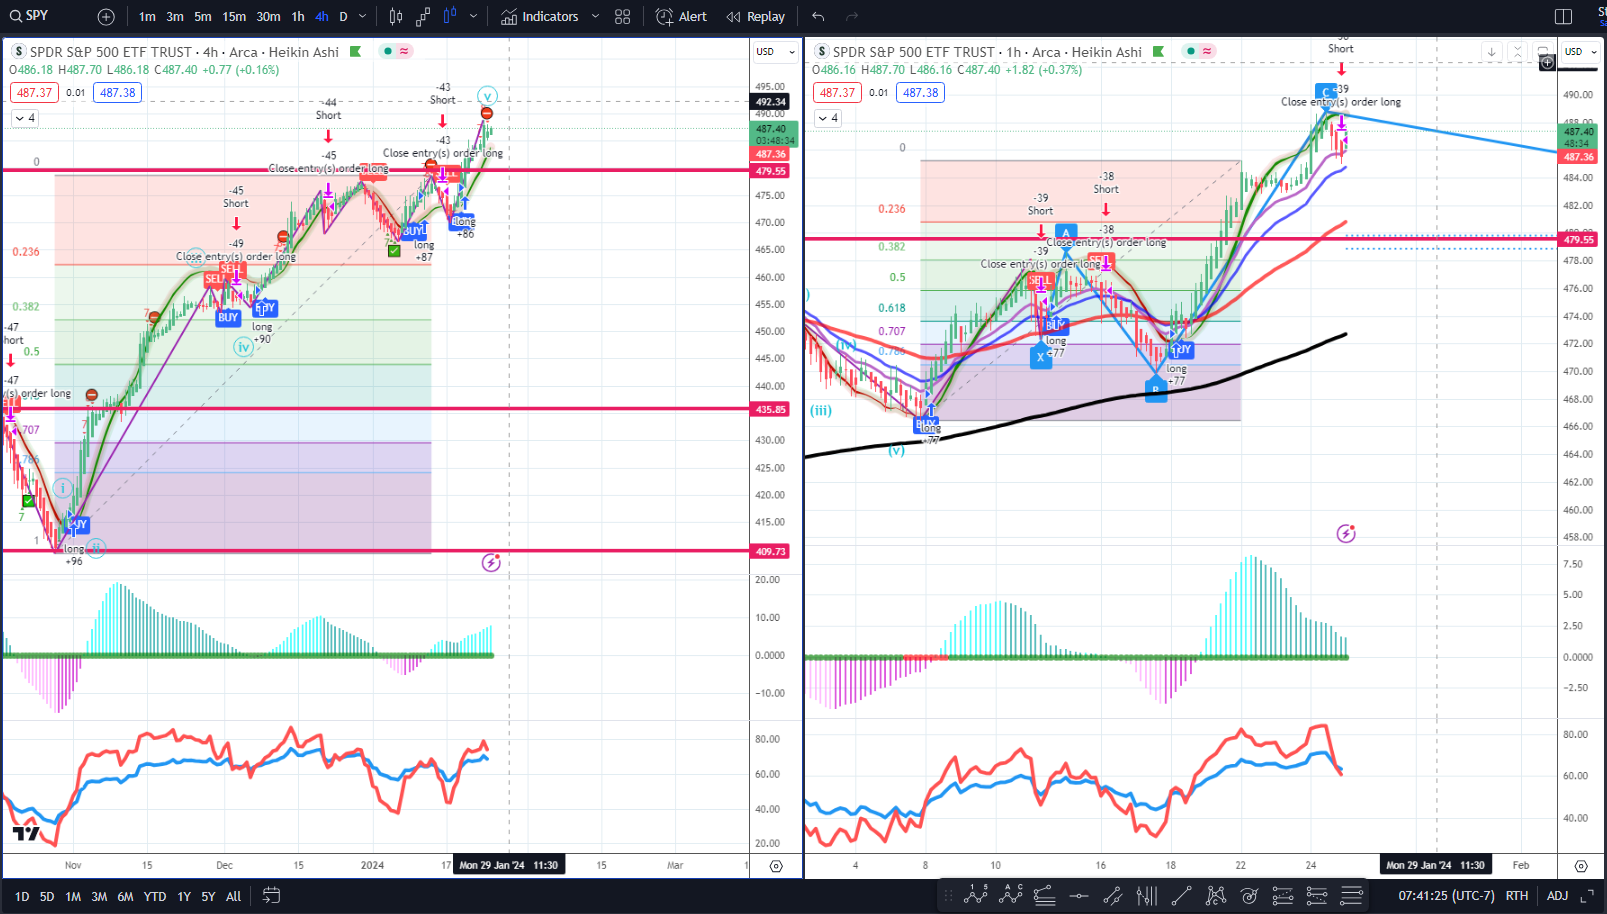Toggle RTH session setting
The width and height of the screenshot is (1607, 914).
[x=1517, y=896]
